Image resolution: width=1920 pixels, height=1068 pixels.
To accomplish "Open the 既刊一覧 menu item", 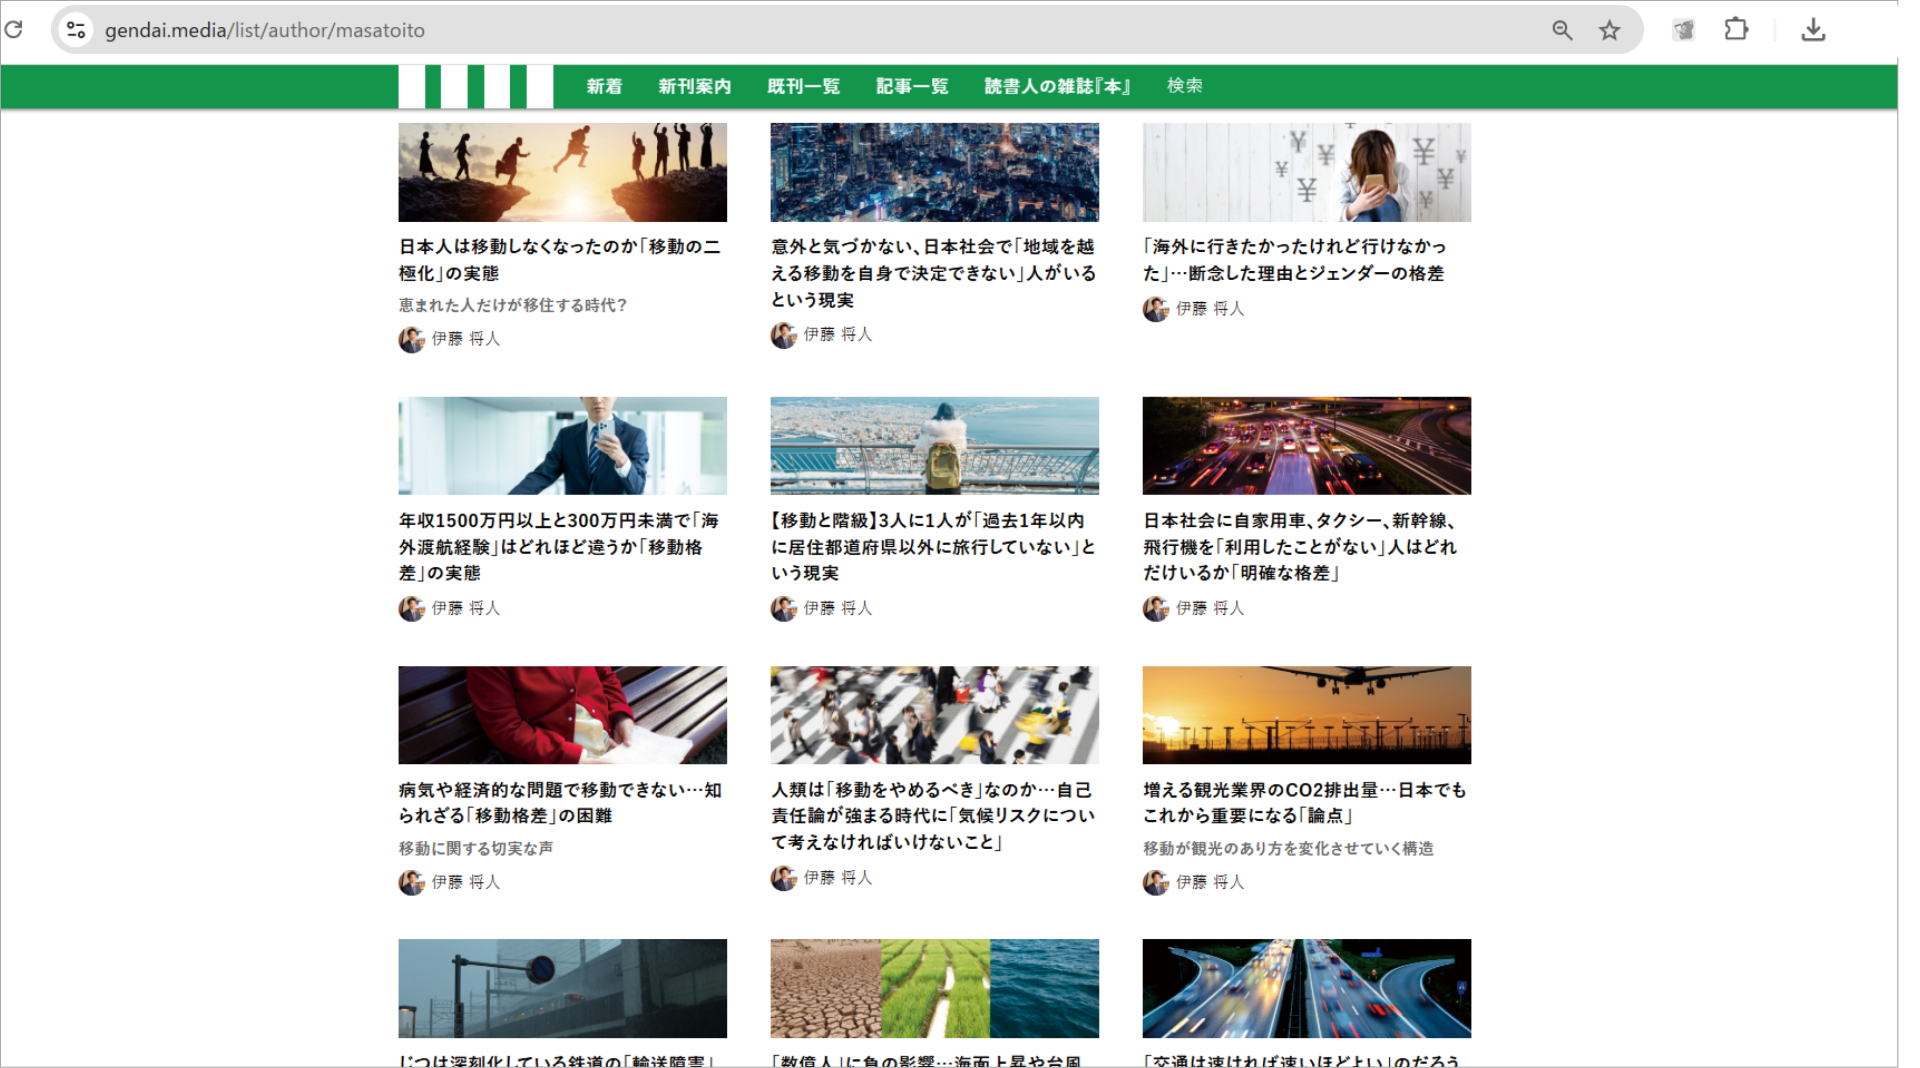I will (803, 86).
